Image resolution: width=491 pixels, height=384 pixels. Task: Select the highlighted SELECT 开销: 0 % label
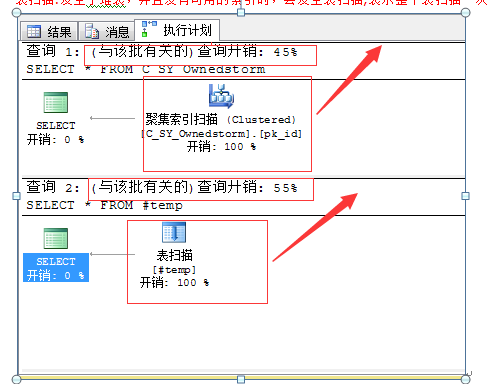pos(56,268)
